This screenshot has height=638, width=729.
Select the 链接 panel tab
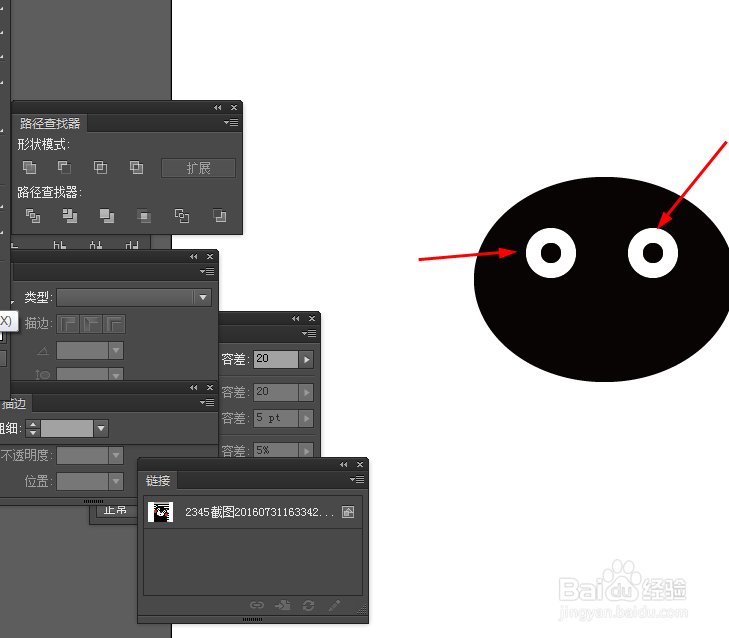tap(158, 480)
